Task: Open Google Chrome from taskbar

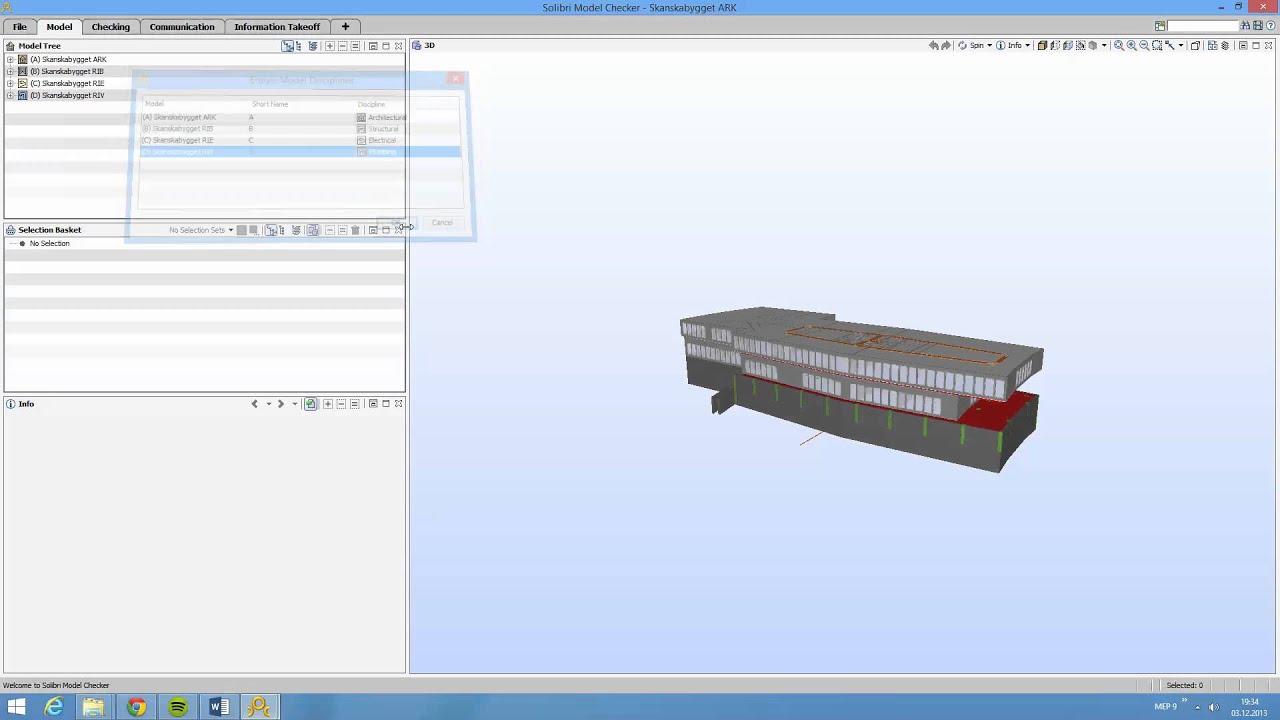Action: click(136, 707)
